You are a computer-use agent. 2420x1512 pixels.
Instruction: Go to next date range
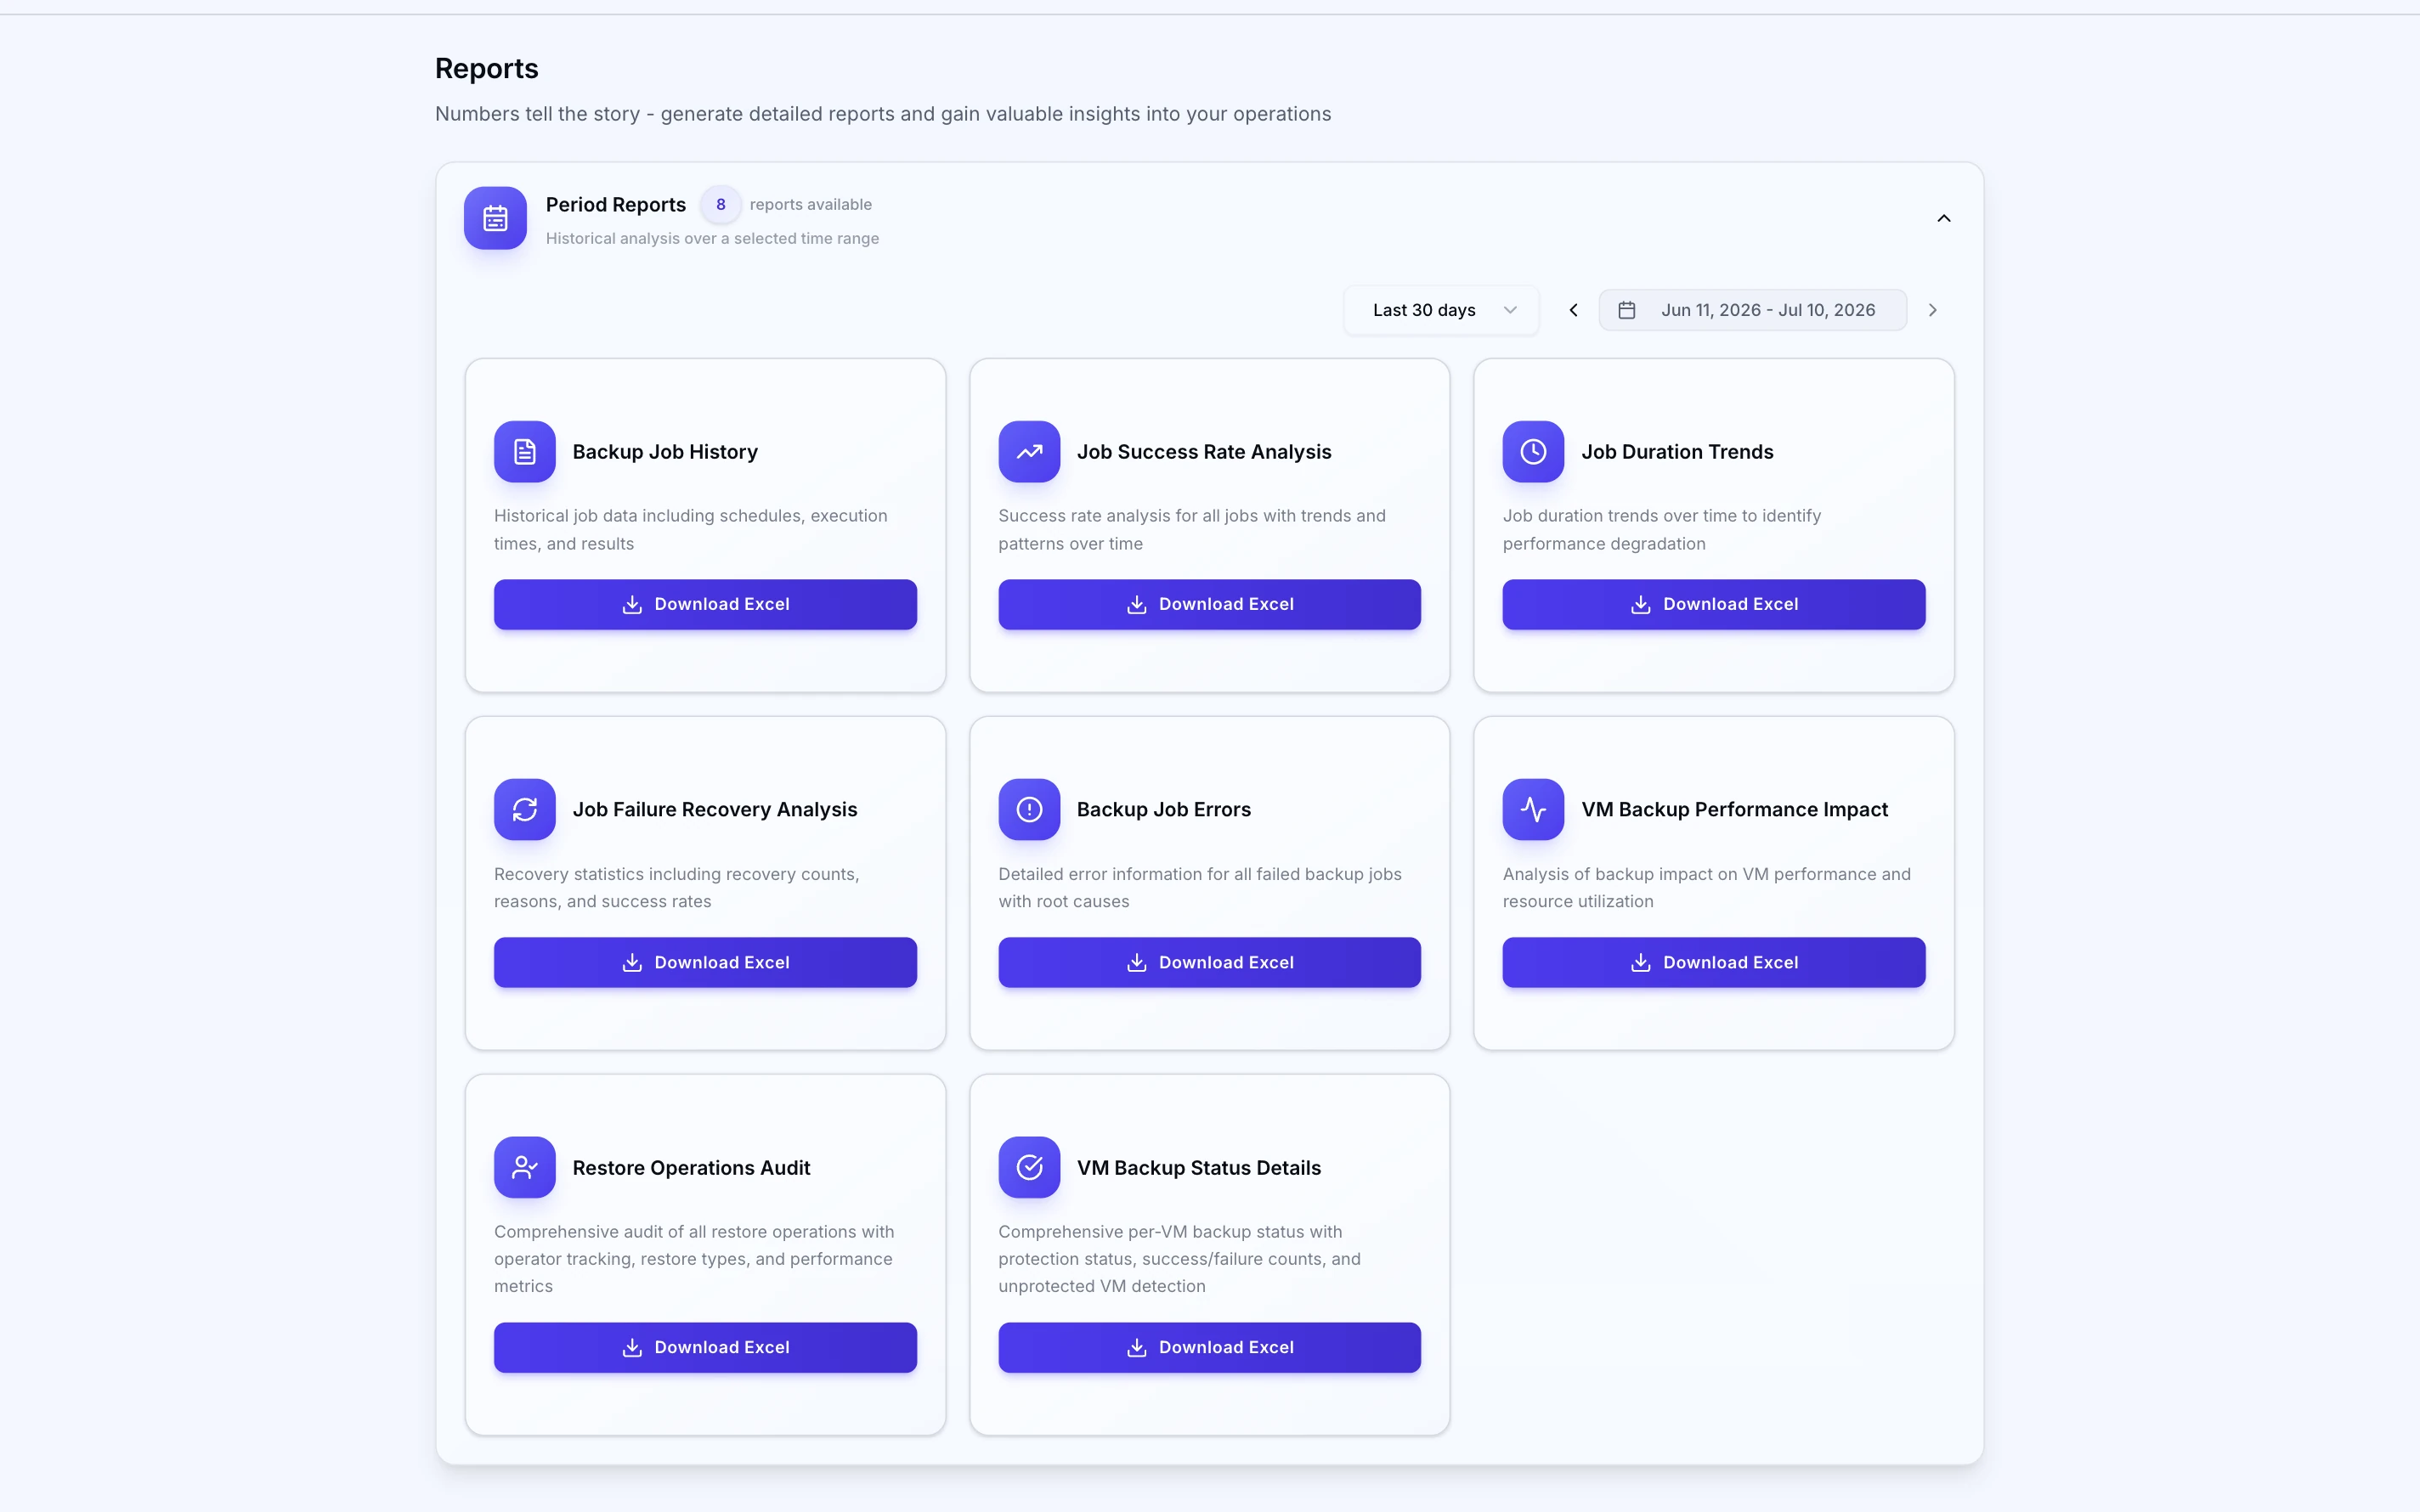click(1932, 310)
